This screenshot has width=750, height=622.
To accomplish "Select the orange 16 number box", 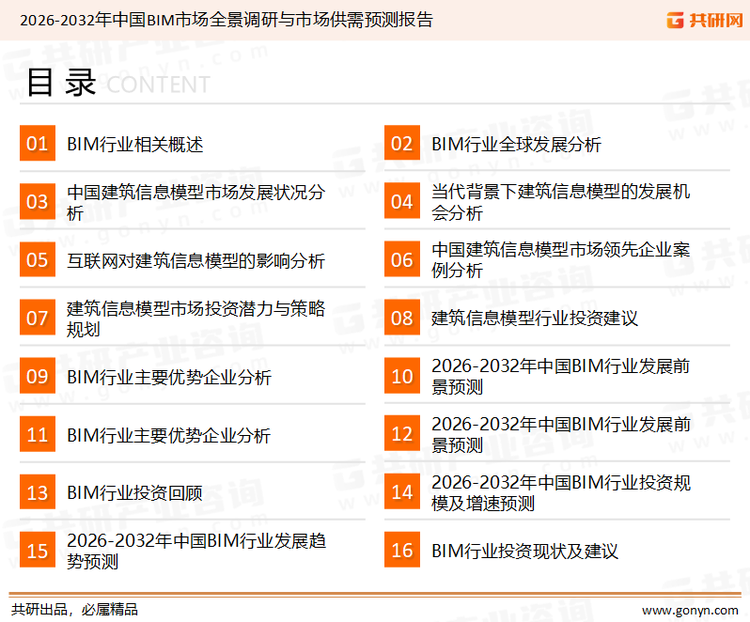I will pos(402,550).
